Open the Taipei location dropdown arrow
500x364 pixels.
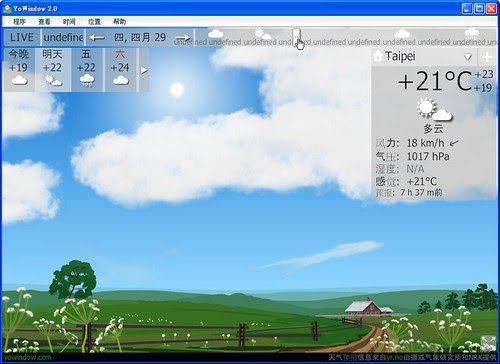point(468,57)
